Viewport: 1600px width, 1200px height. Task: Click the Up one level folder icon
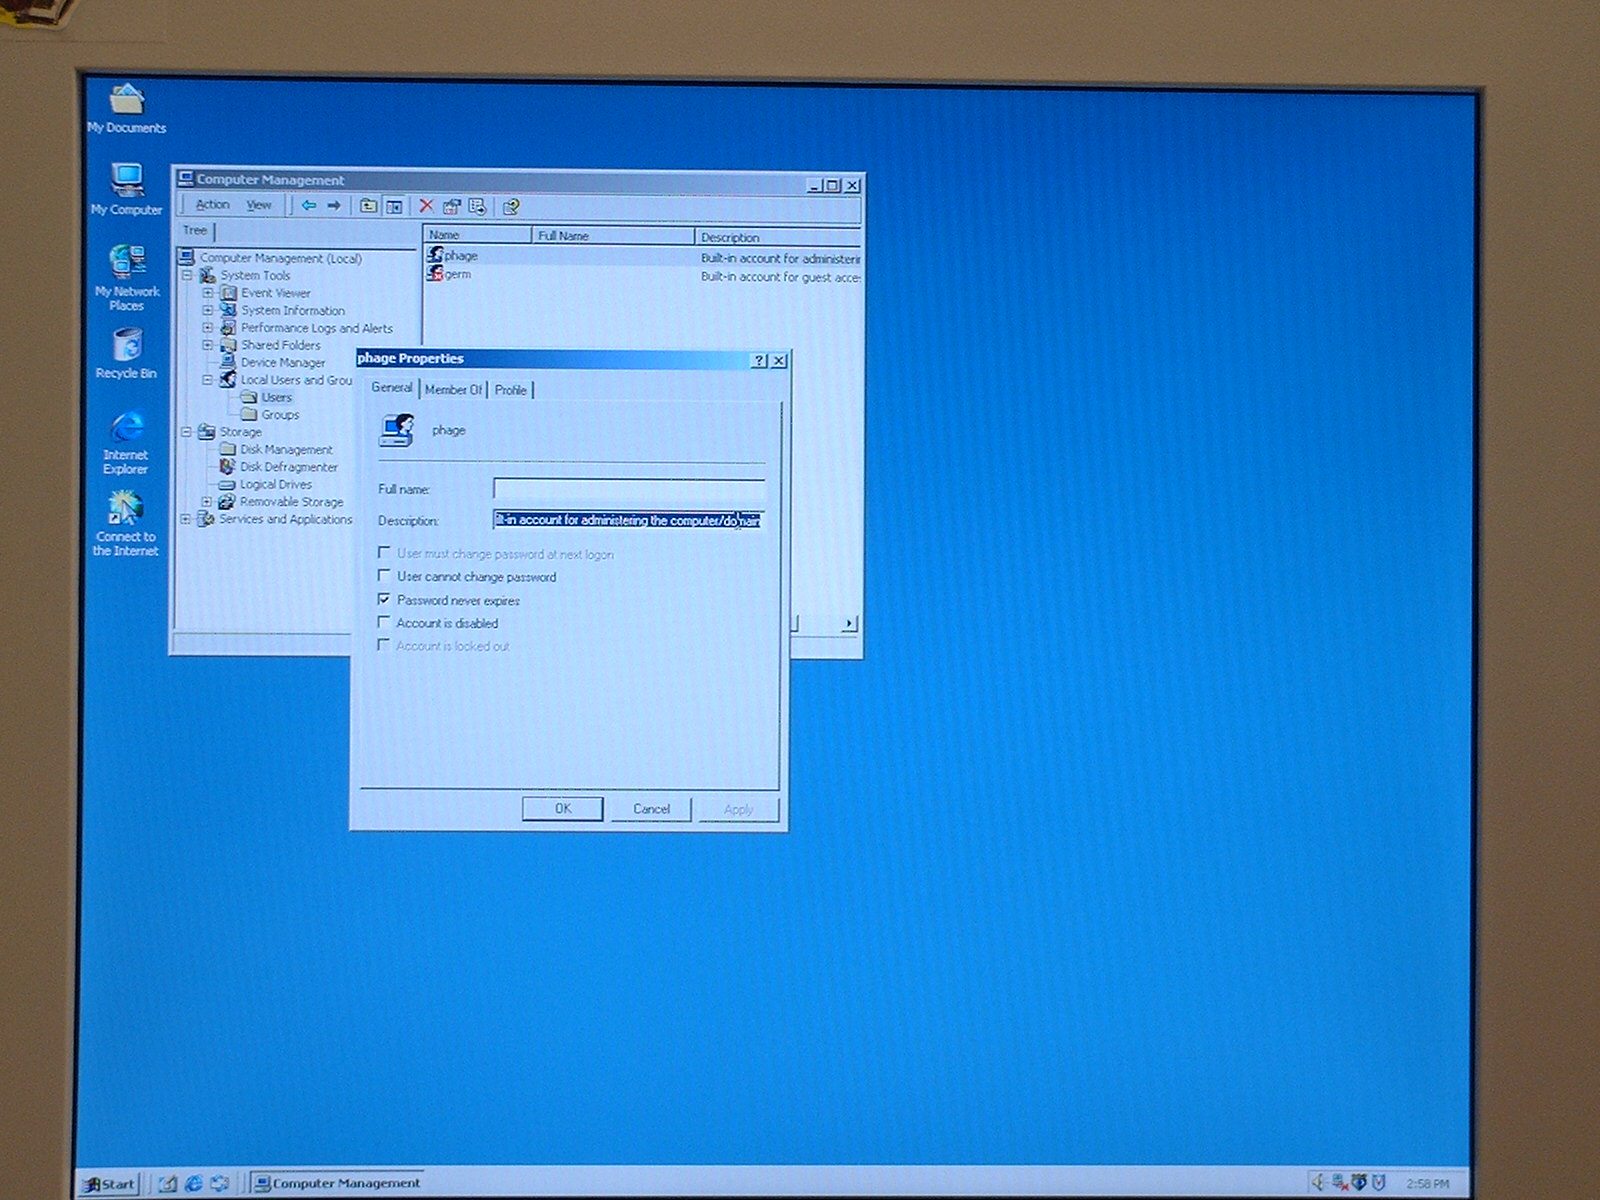pos(369,206)
